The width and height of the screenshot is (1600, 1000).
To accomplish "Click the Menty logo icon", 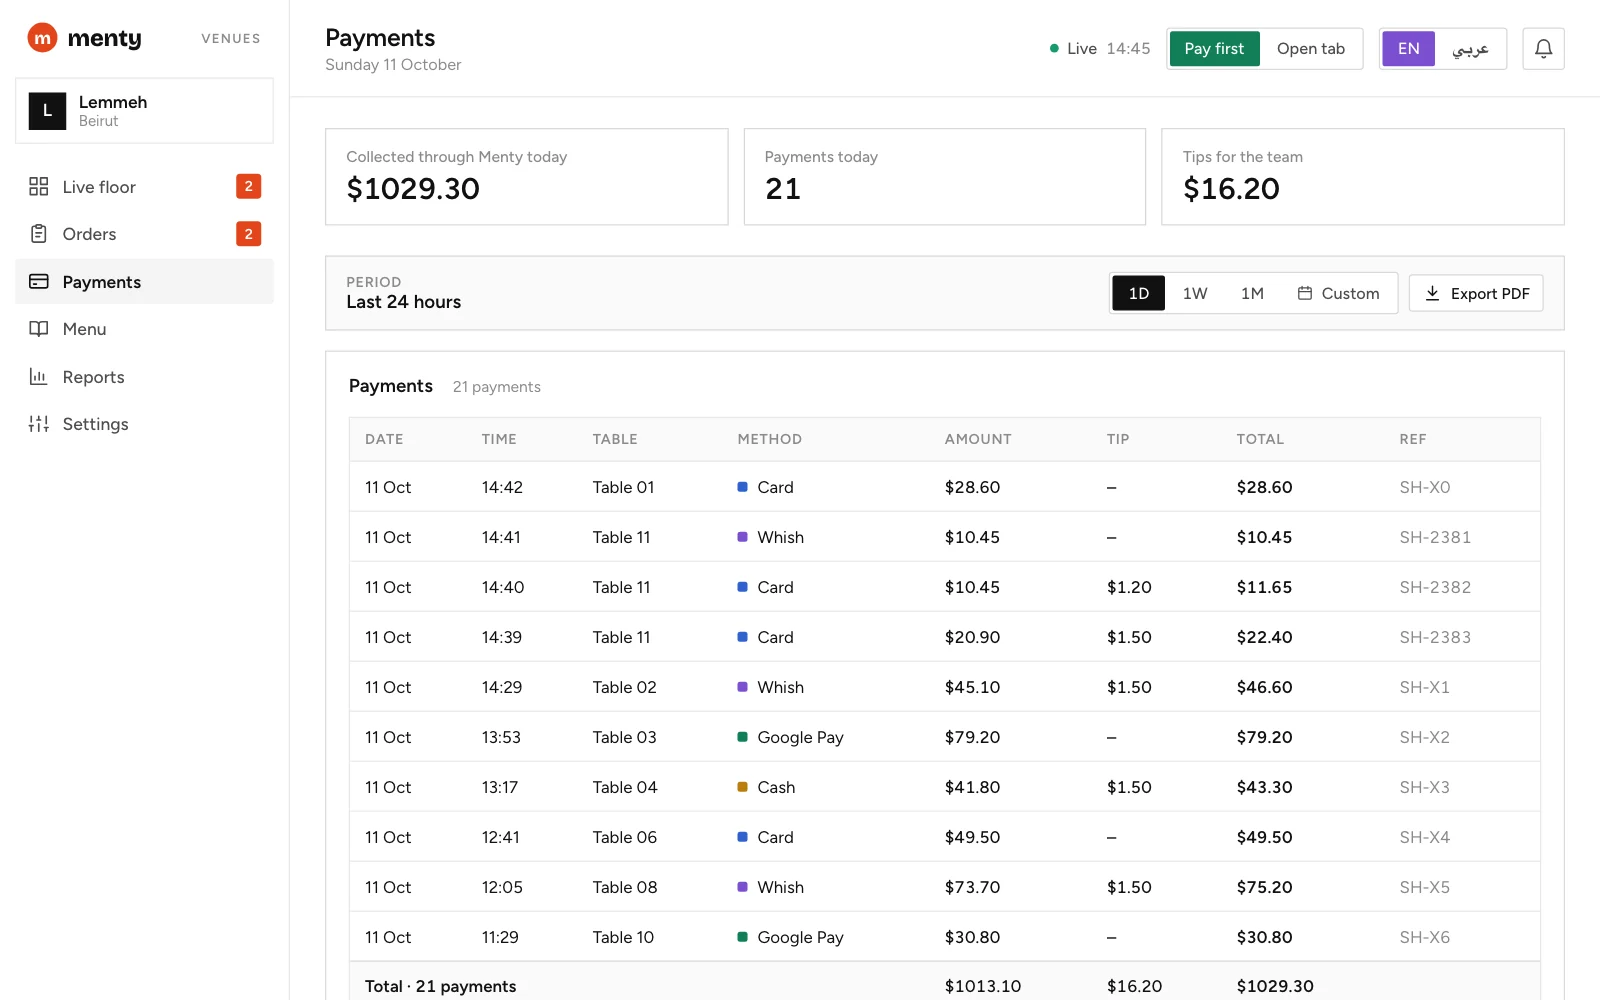I will [x=42, y=38].
